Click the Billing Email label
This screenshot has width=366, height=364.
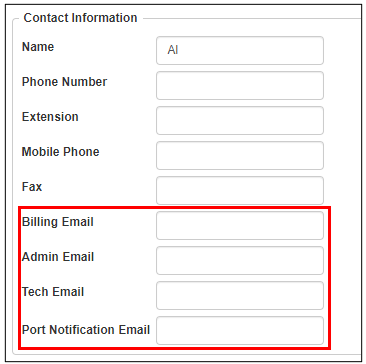58,222
